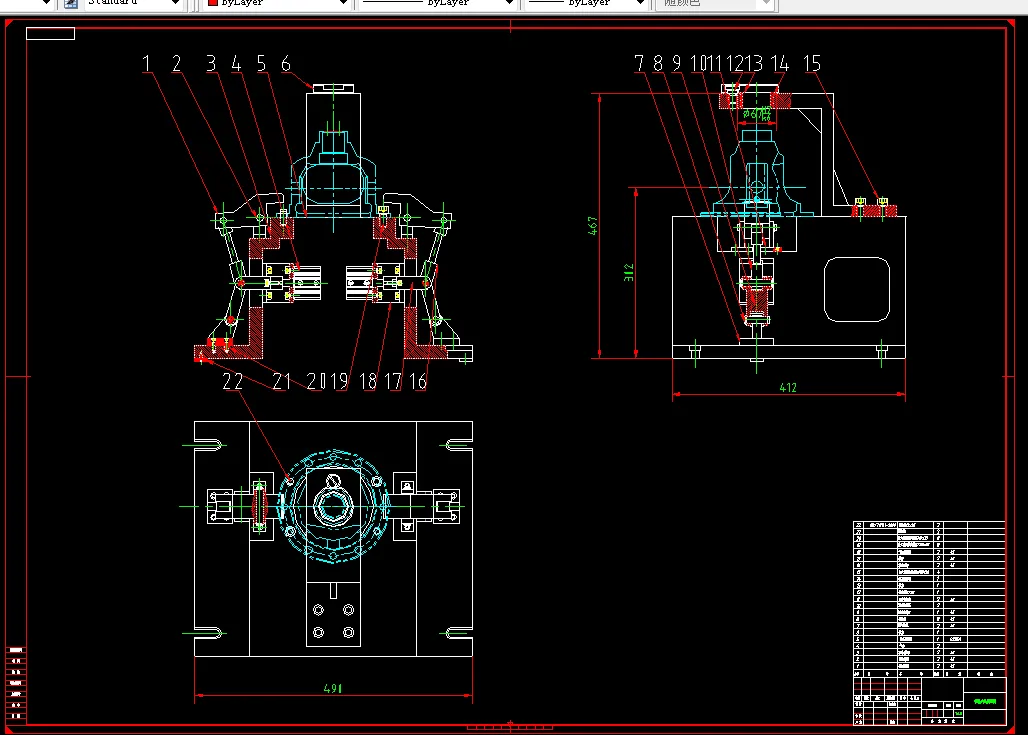The image size is (1028, 735).
Task: Select balloon number 6 label
Action: (x=286, y=64)
